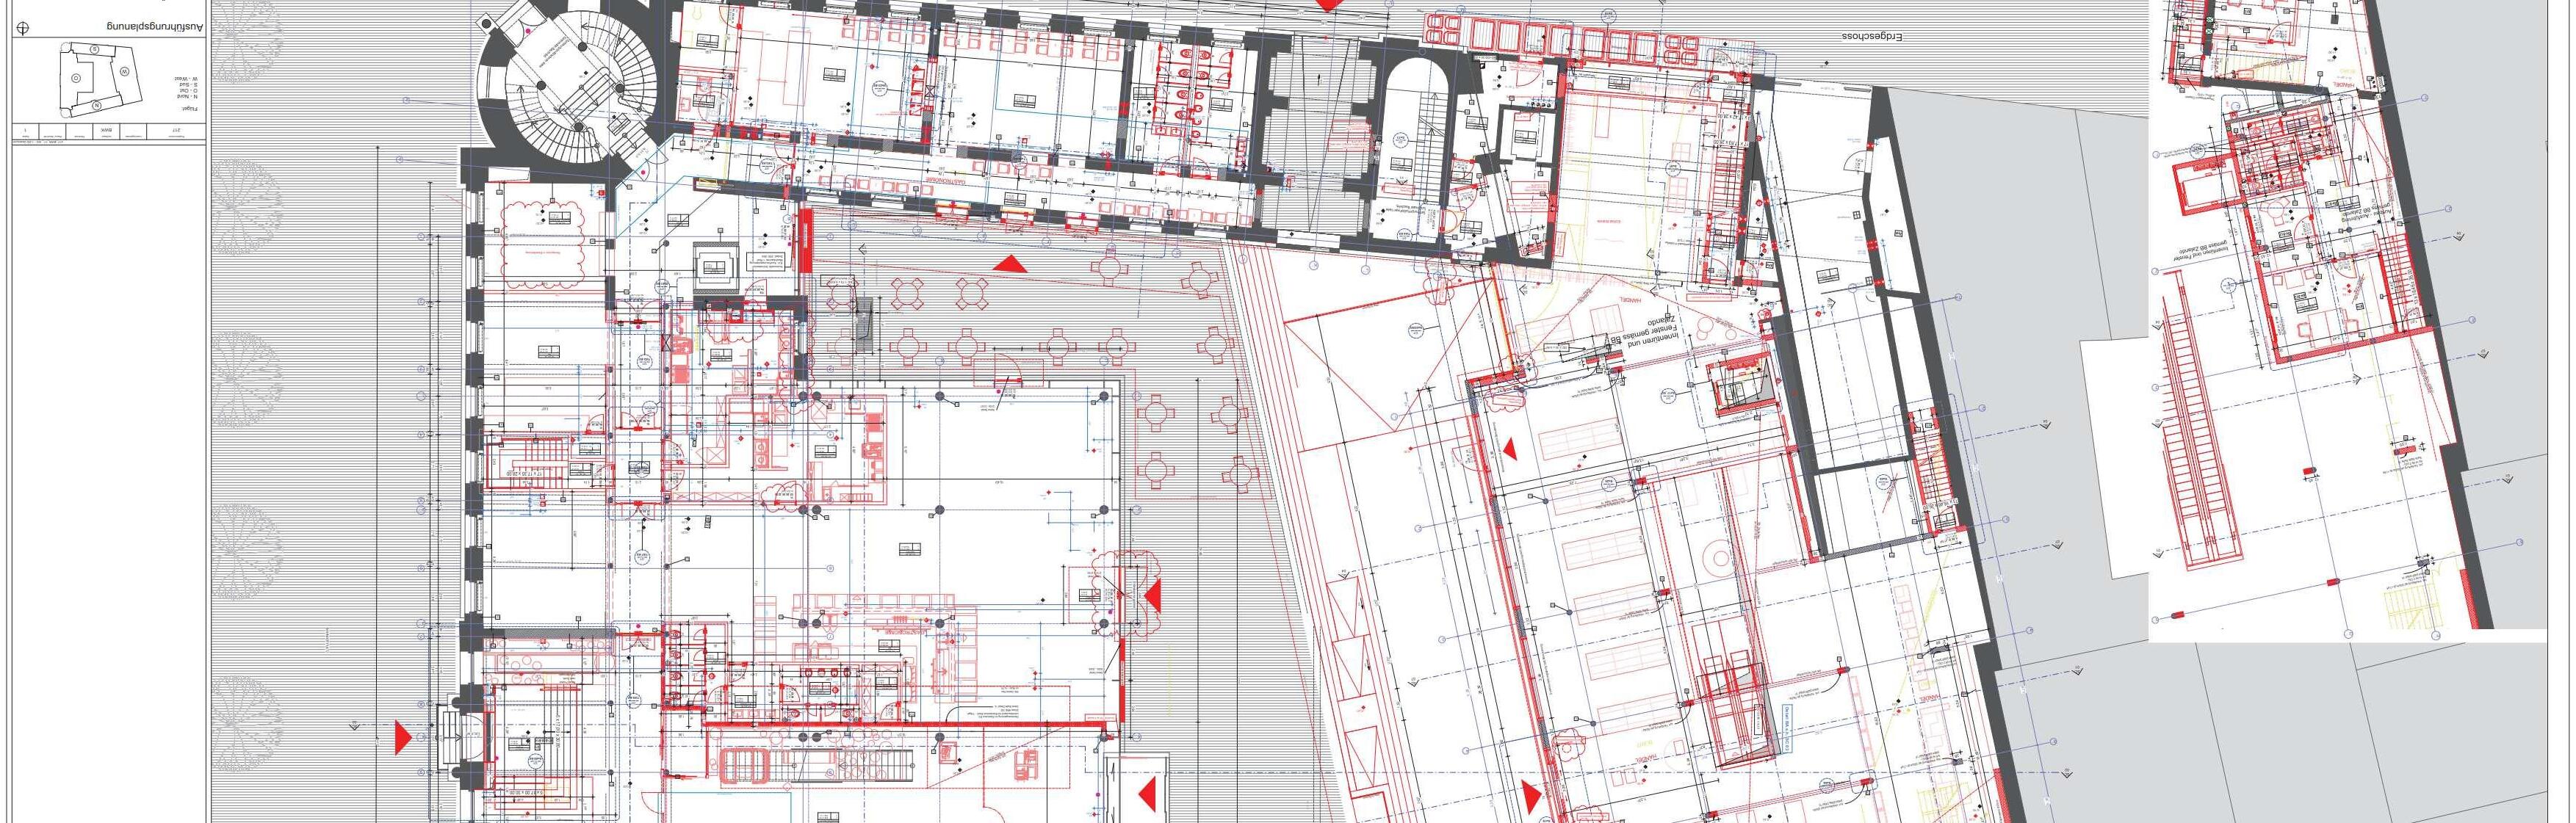Click the Ausführungsplanung title text
This screenshot has height=823, width=2576.
[155, 27]
